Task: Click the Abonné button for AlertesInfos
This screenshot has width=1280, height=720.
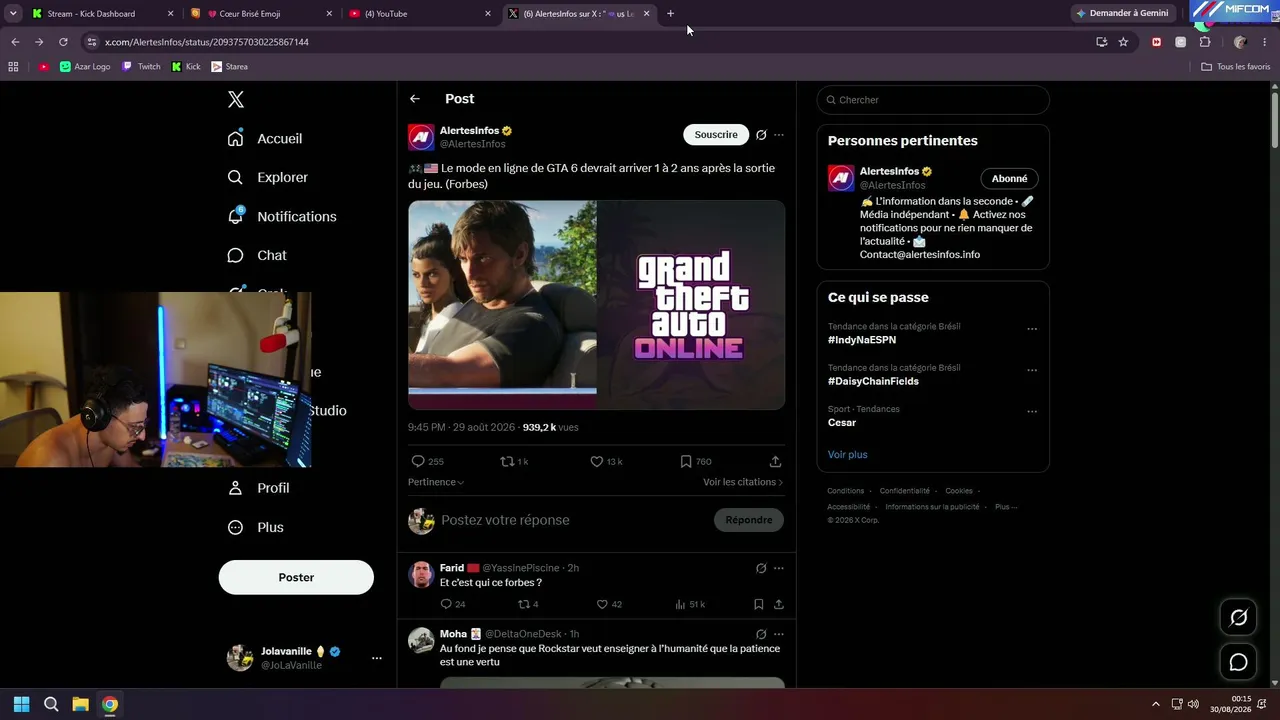Action: point(1009,179)
